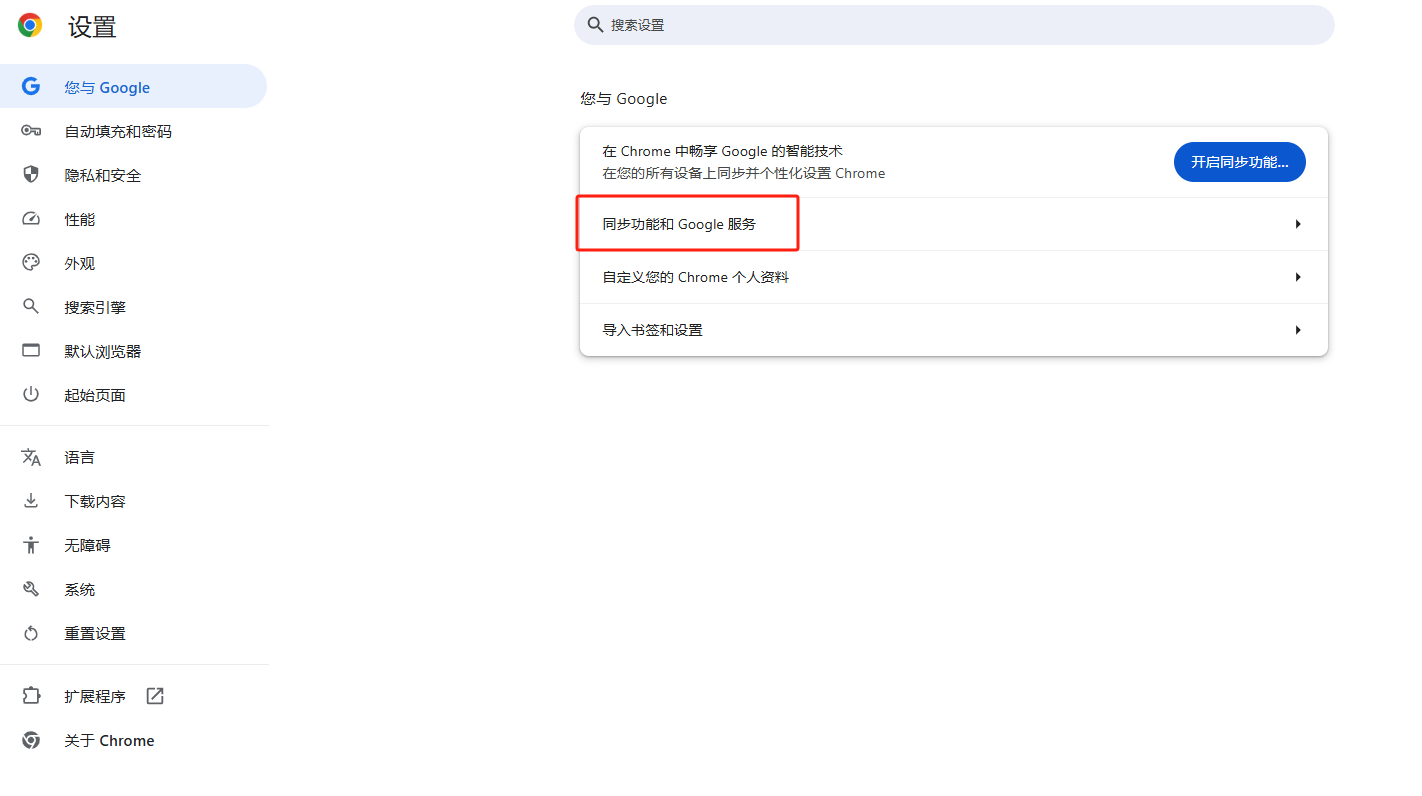Viewport: 1422px width, 796px height.
Task: Open 自定义您的 Chrome 个人资料 row
Action: (954, 277)
